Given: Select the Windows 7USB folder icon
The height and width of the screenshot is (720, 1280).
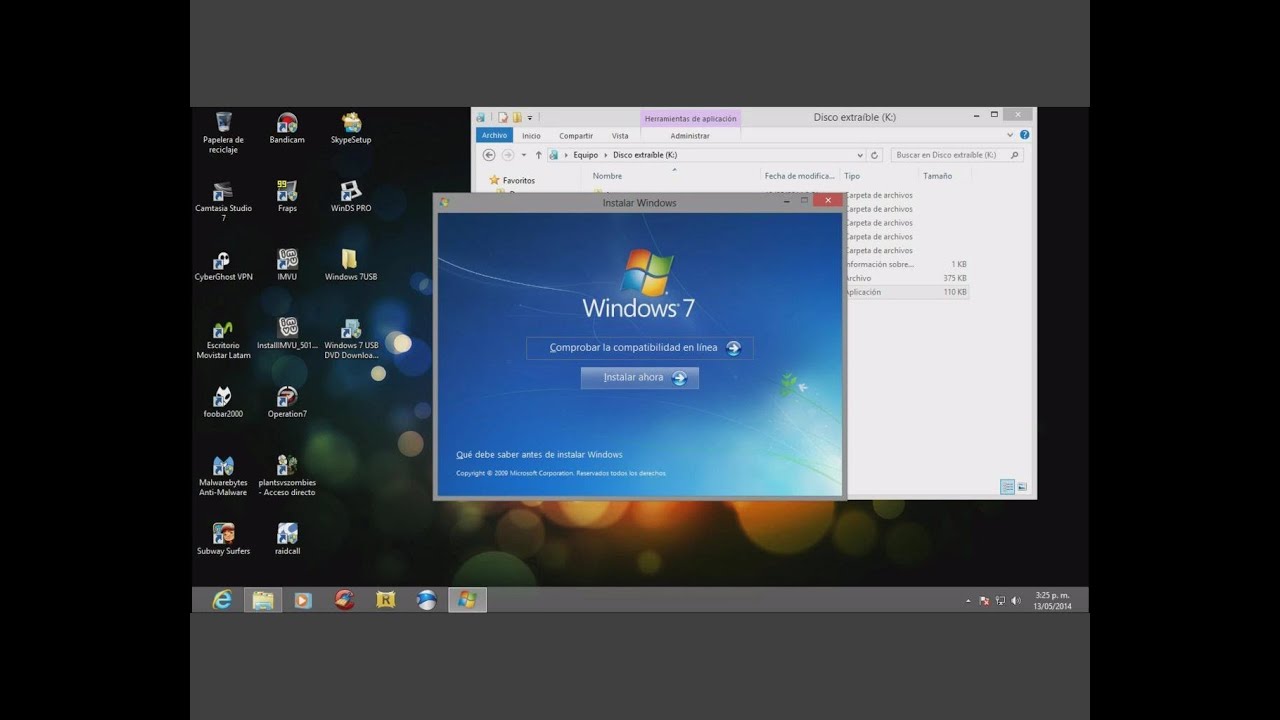Looking at the screenshot, I should coord(350,266).
